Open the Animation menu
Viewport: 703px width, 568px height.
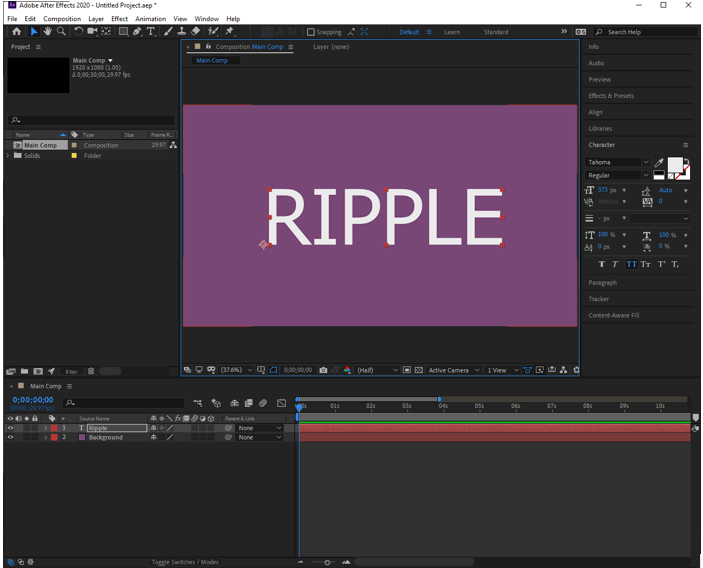click(151, 19)
